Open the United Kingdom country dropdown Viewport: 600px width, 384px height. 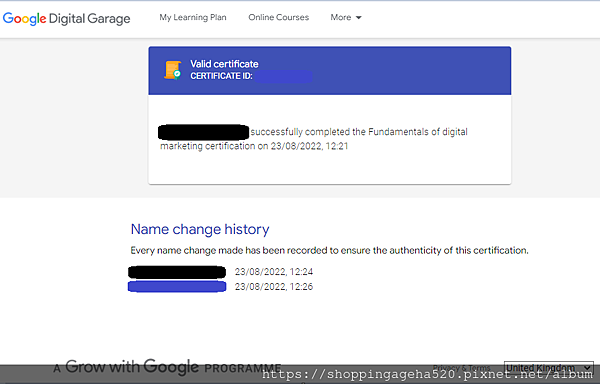click(x=548, y=367)
